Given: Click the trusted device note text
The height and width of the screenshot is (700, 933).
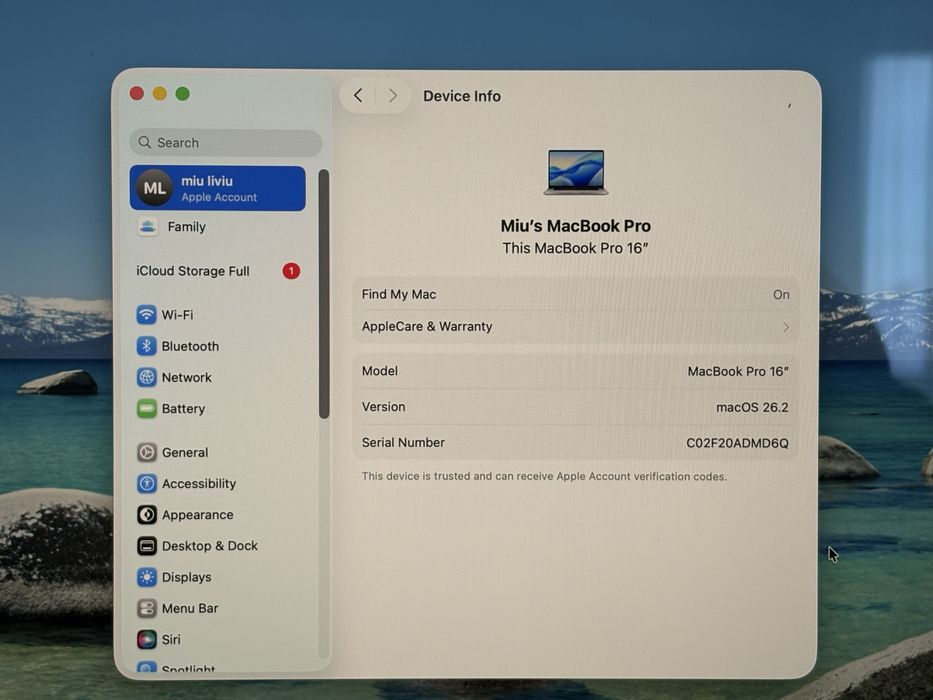Looking at the screenshot, I should 544,476.
